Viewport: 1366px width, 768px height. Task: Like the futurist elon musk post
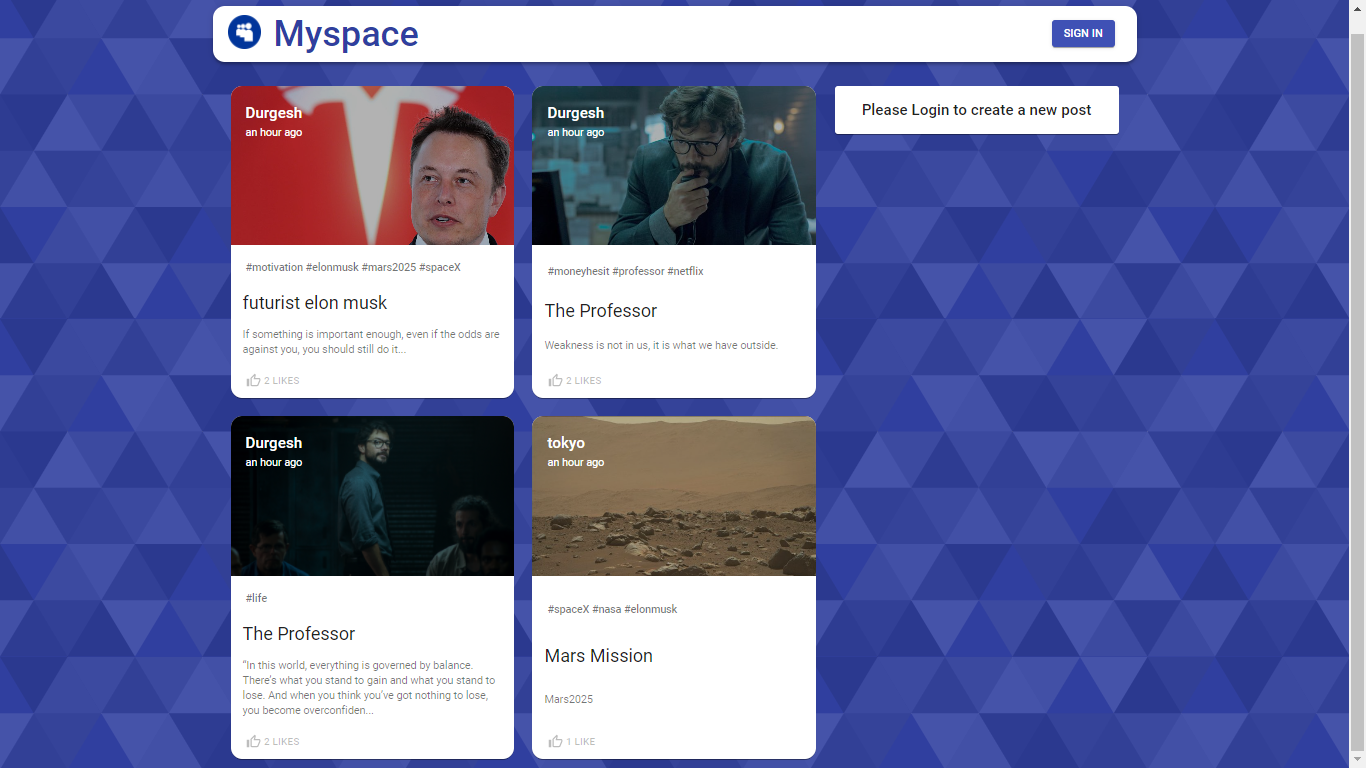(273, 380)
